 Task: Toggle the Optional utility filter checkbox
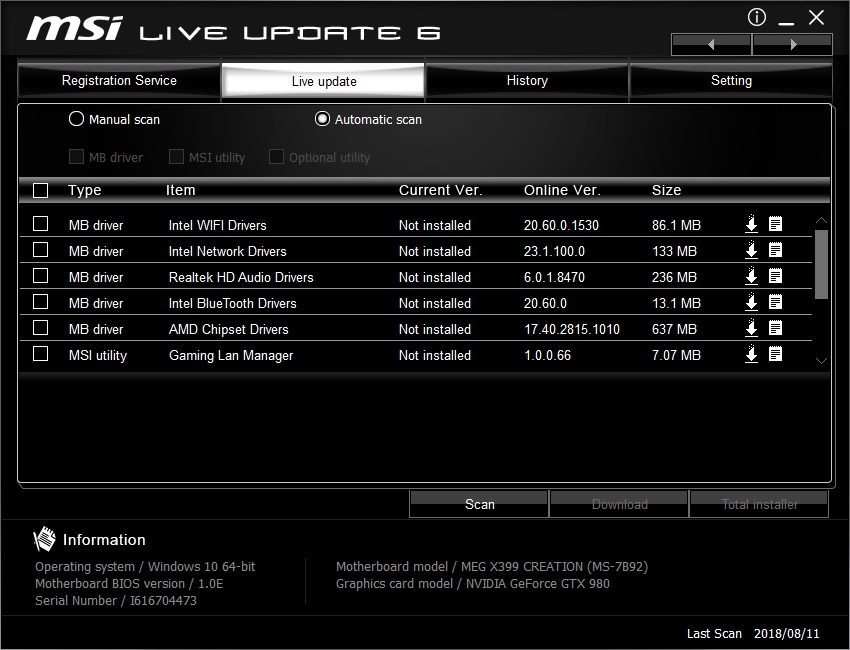point(276,157)
